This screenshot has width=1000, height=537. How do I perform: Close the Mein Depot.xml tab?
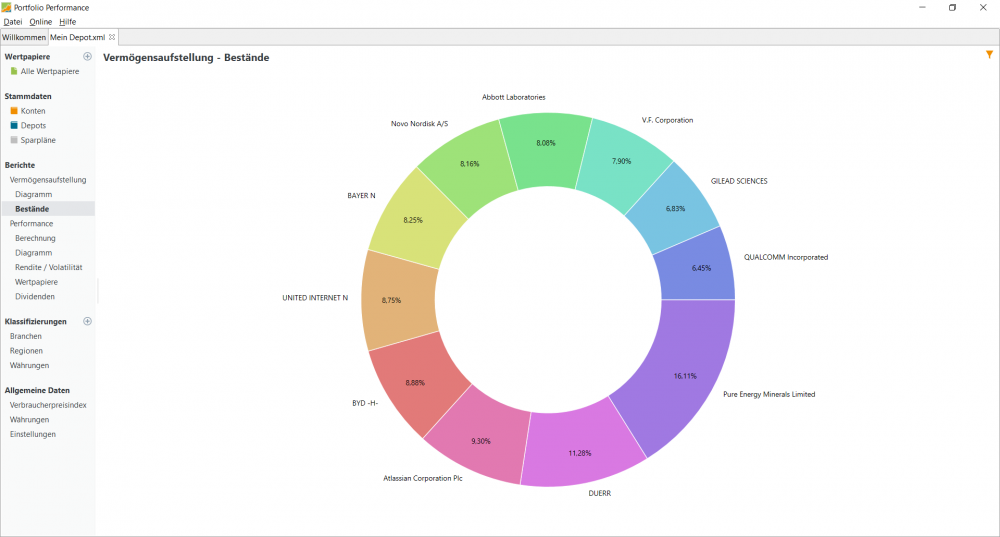click(x=112, y=37)
